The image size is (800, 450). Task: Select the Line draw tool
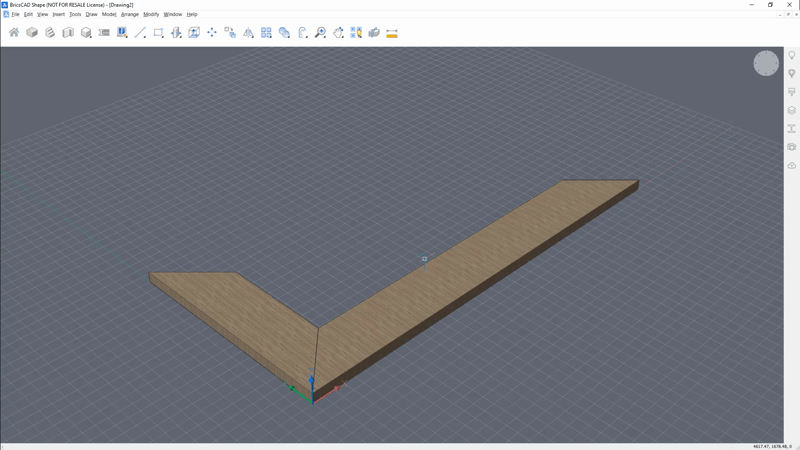coord(140,33)
